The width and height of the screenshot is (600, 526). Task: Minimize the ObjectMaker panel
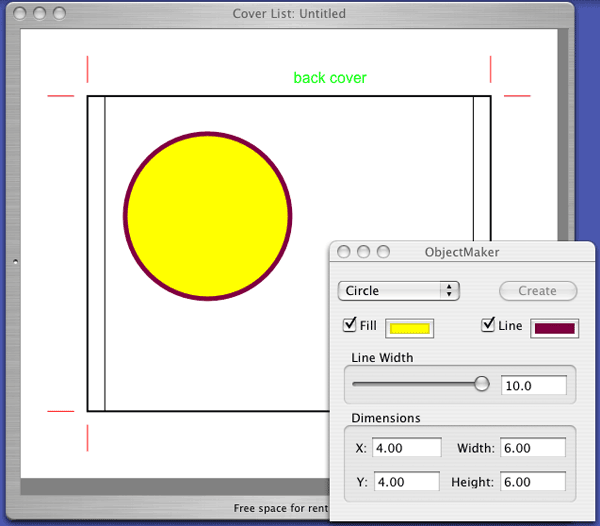click(x=363, y=253)
